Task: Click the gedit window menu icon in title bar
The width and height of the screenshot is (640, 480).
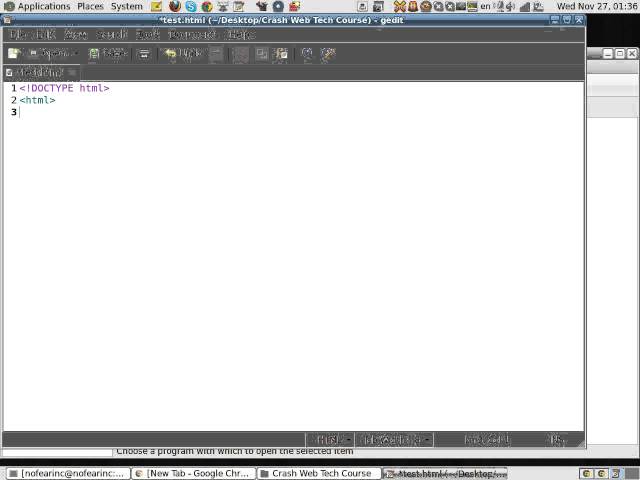Action: pyautogui.click(x=7, y=20)
